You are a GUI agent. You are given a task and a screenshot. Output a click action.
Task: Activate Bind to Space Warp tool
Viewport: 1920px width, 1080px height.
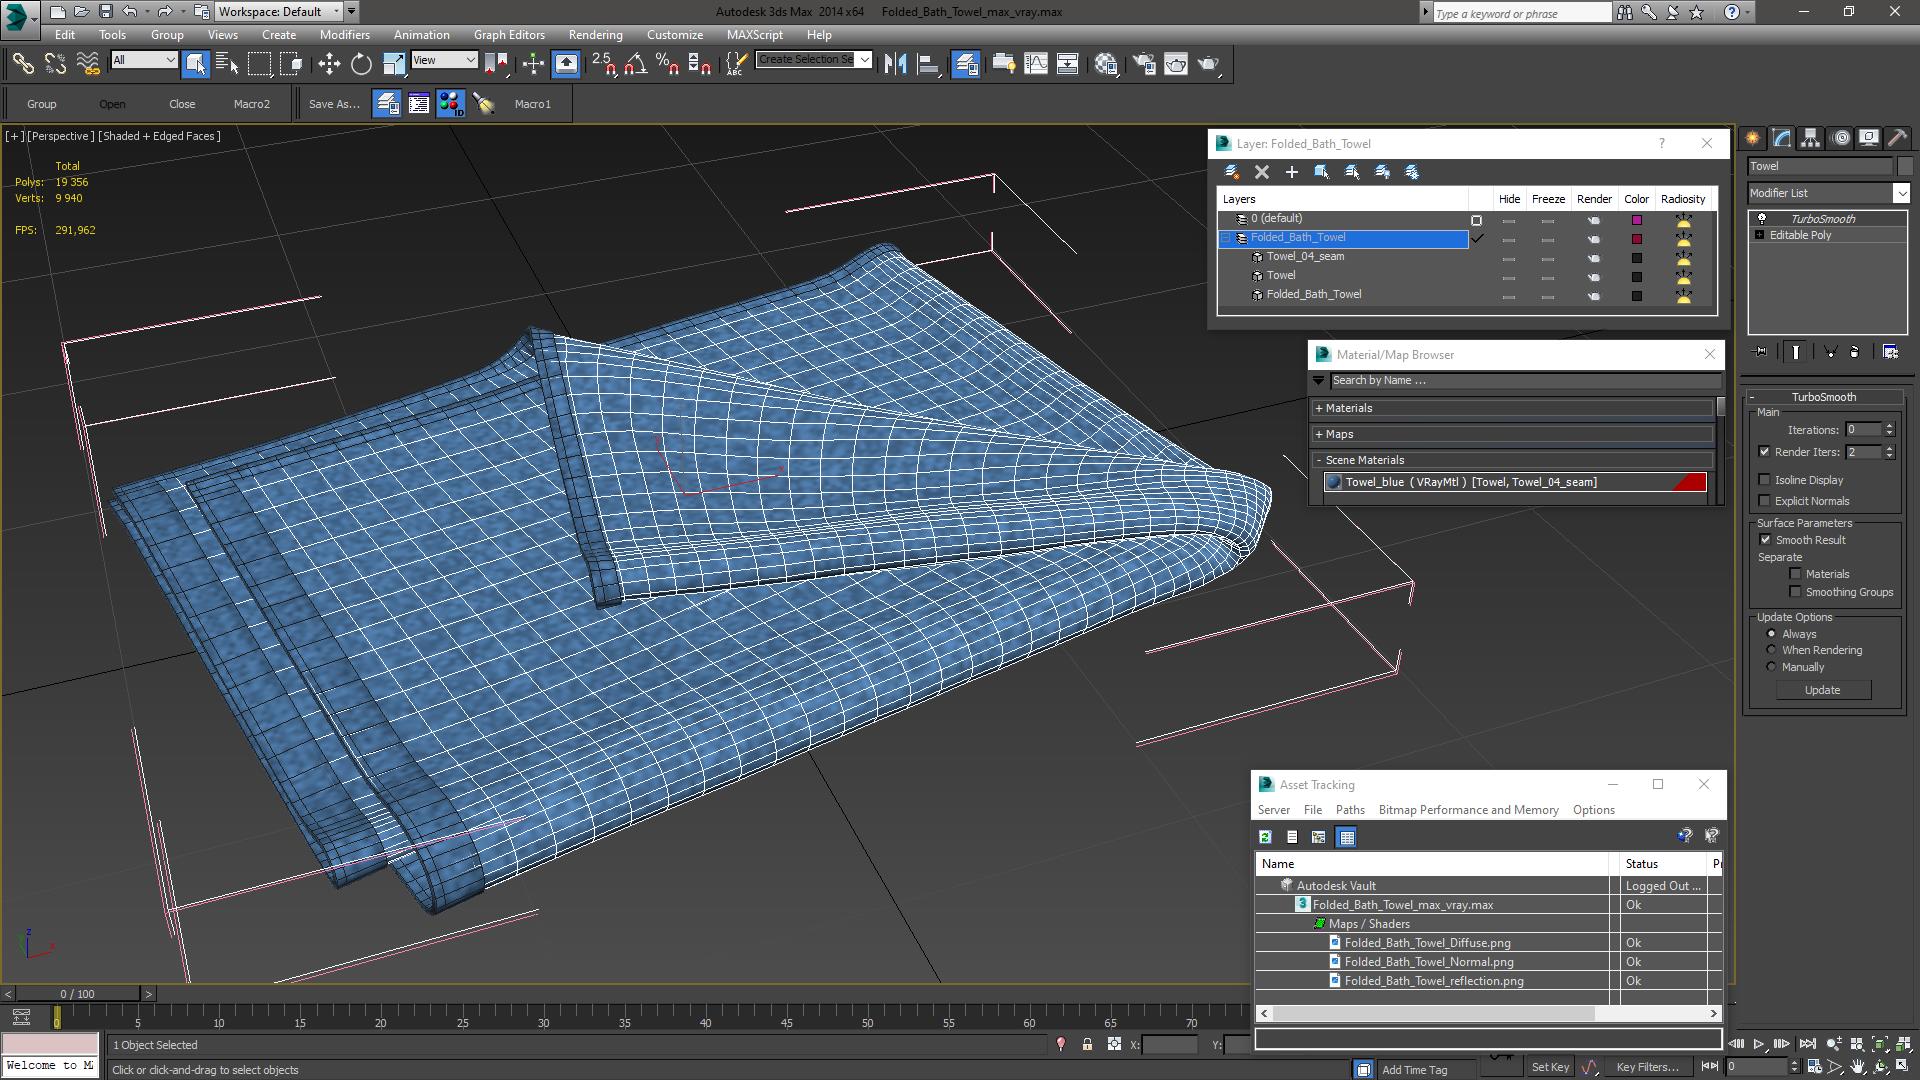click(x=88, y=64)
